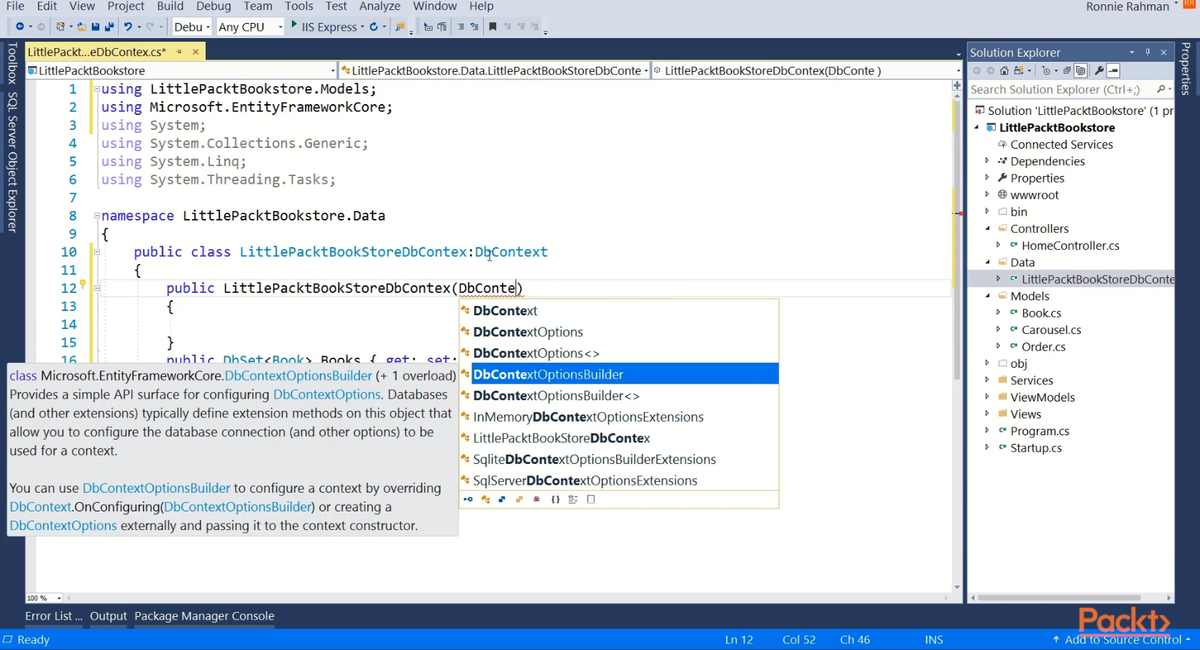Click the Open File folder icon
Image resolution: width=1200 pixels, height=650 pixels.
tap(82, 26)
